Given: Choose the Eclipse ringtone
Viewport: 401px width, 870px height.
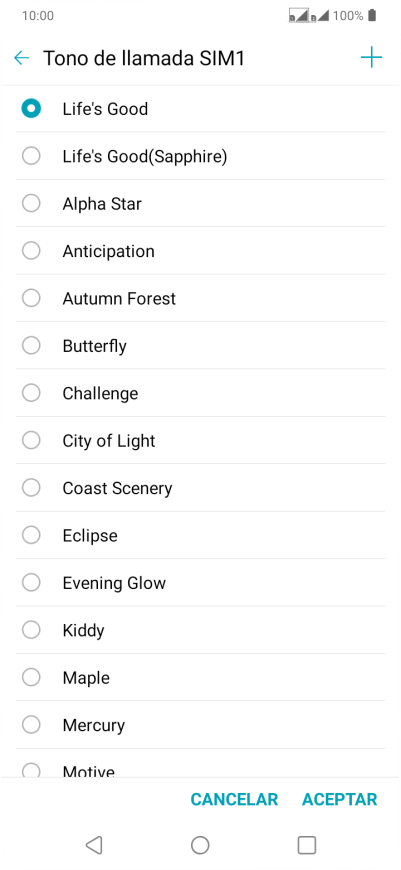Looking at the screenshot, I should pos(200,535).
